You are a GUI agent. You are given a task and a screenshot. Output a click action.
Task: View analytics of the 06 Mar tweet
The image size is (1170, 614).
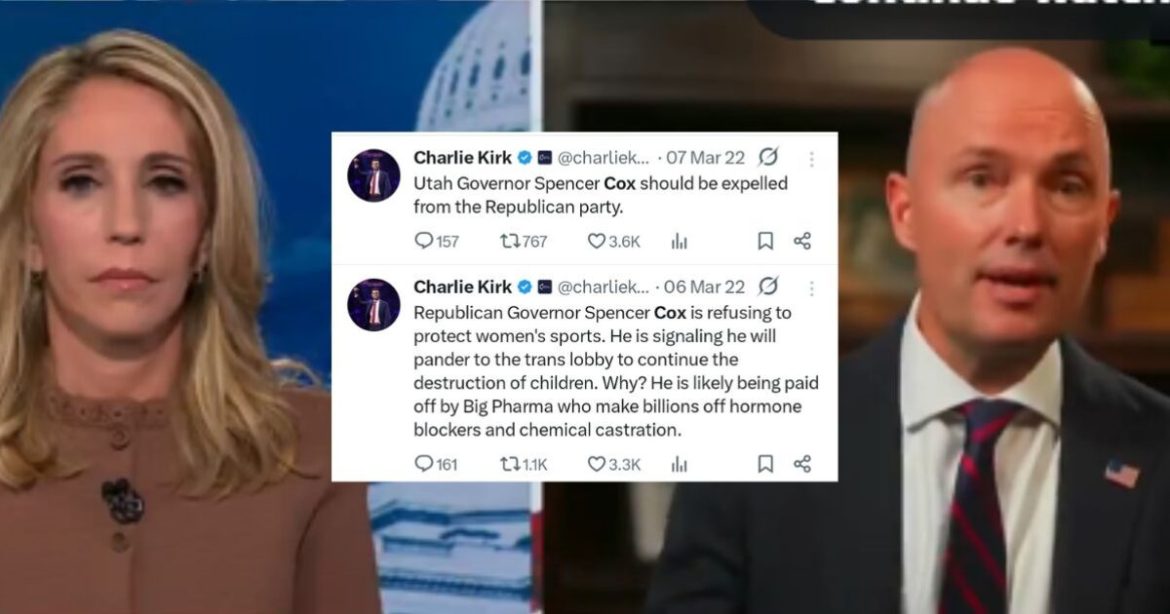coord(679,464)
